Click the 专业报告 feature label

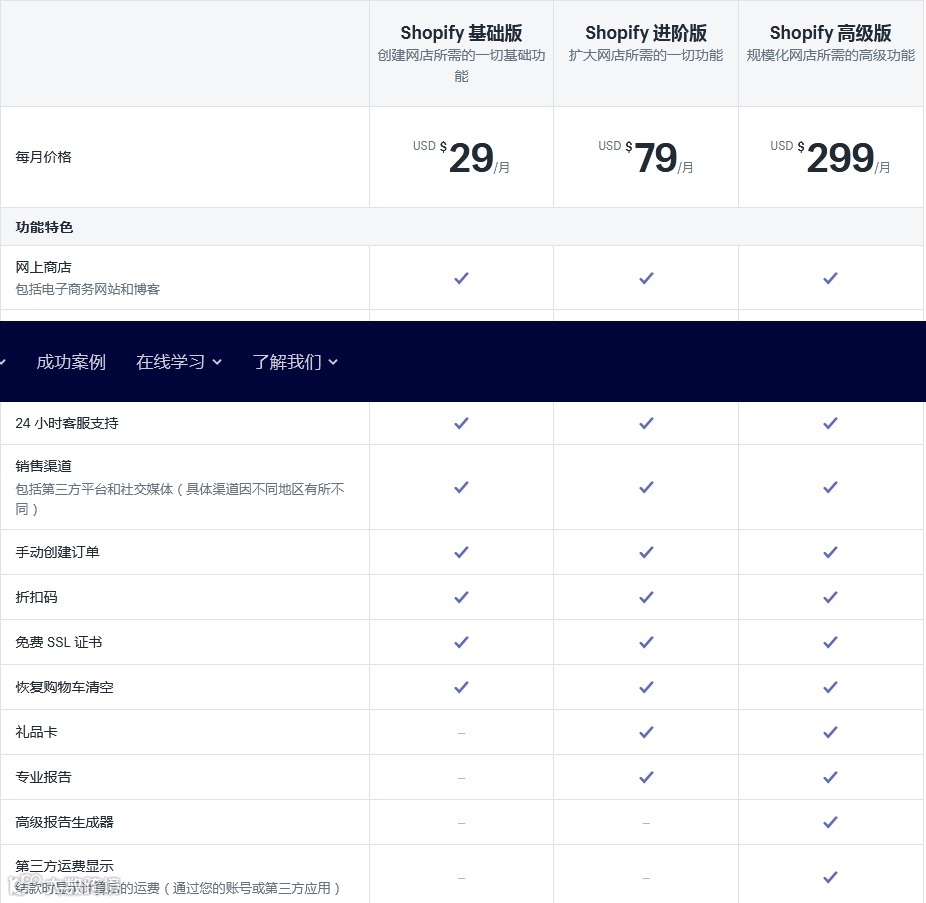44,777
